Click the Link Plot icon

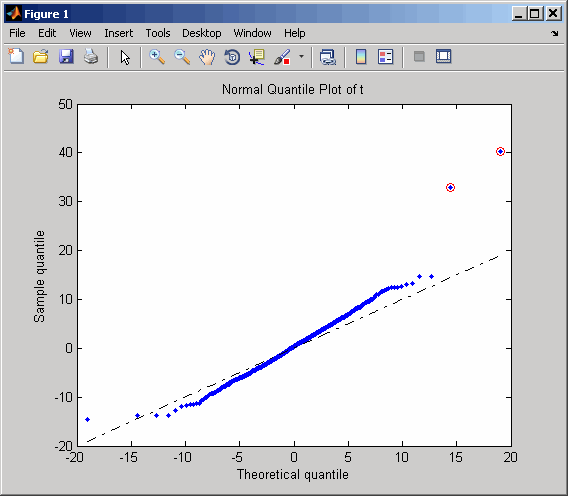click(328, 57)
